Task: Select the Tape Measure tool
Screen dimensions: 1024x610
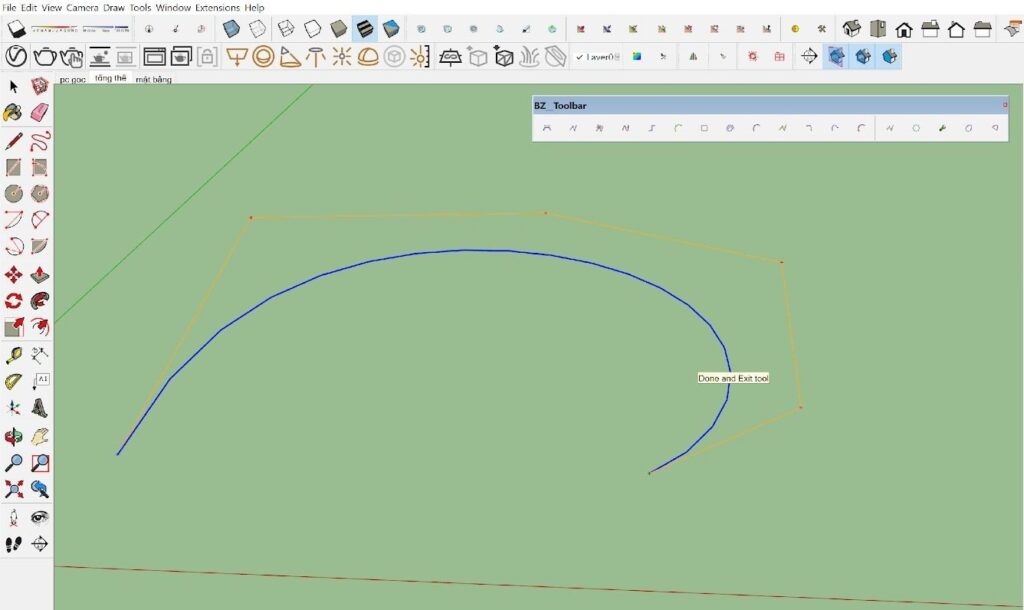Action: [13, 353]
